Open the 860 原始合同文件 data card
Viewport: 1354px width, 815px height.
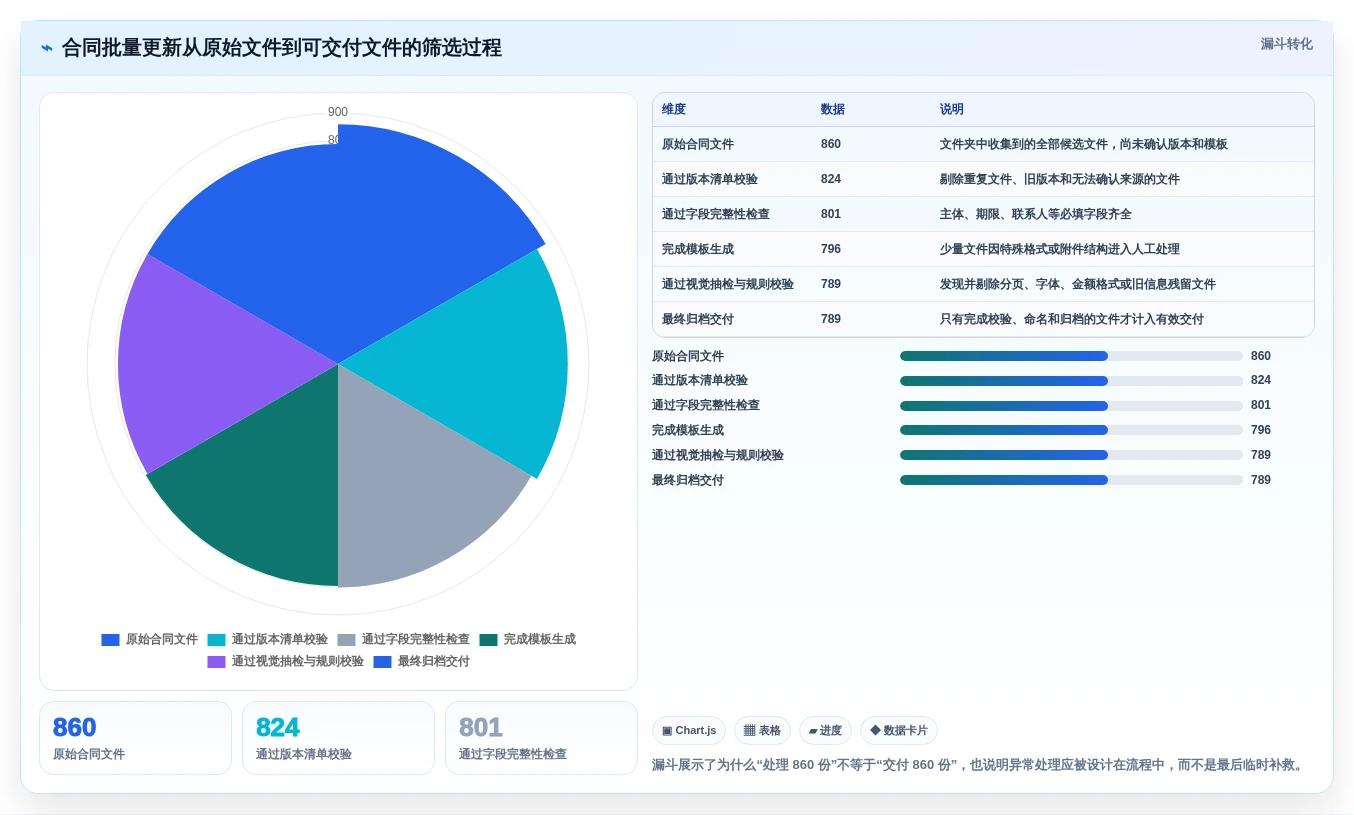point(135,738)
